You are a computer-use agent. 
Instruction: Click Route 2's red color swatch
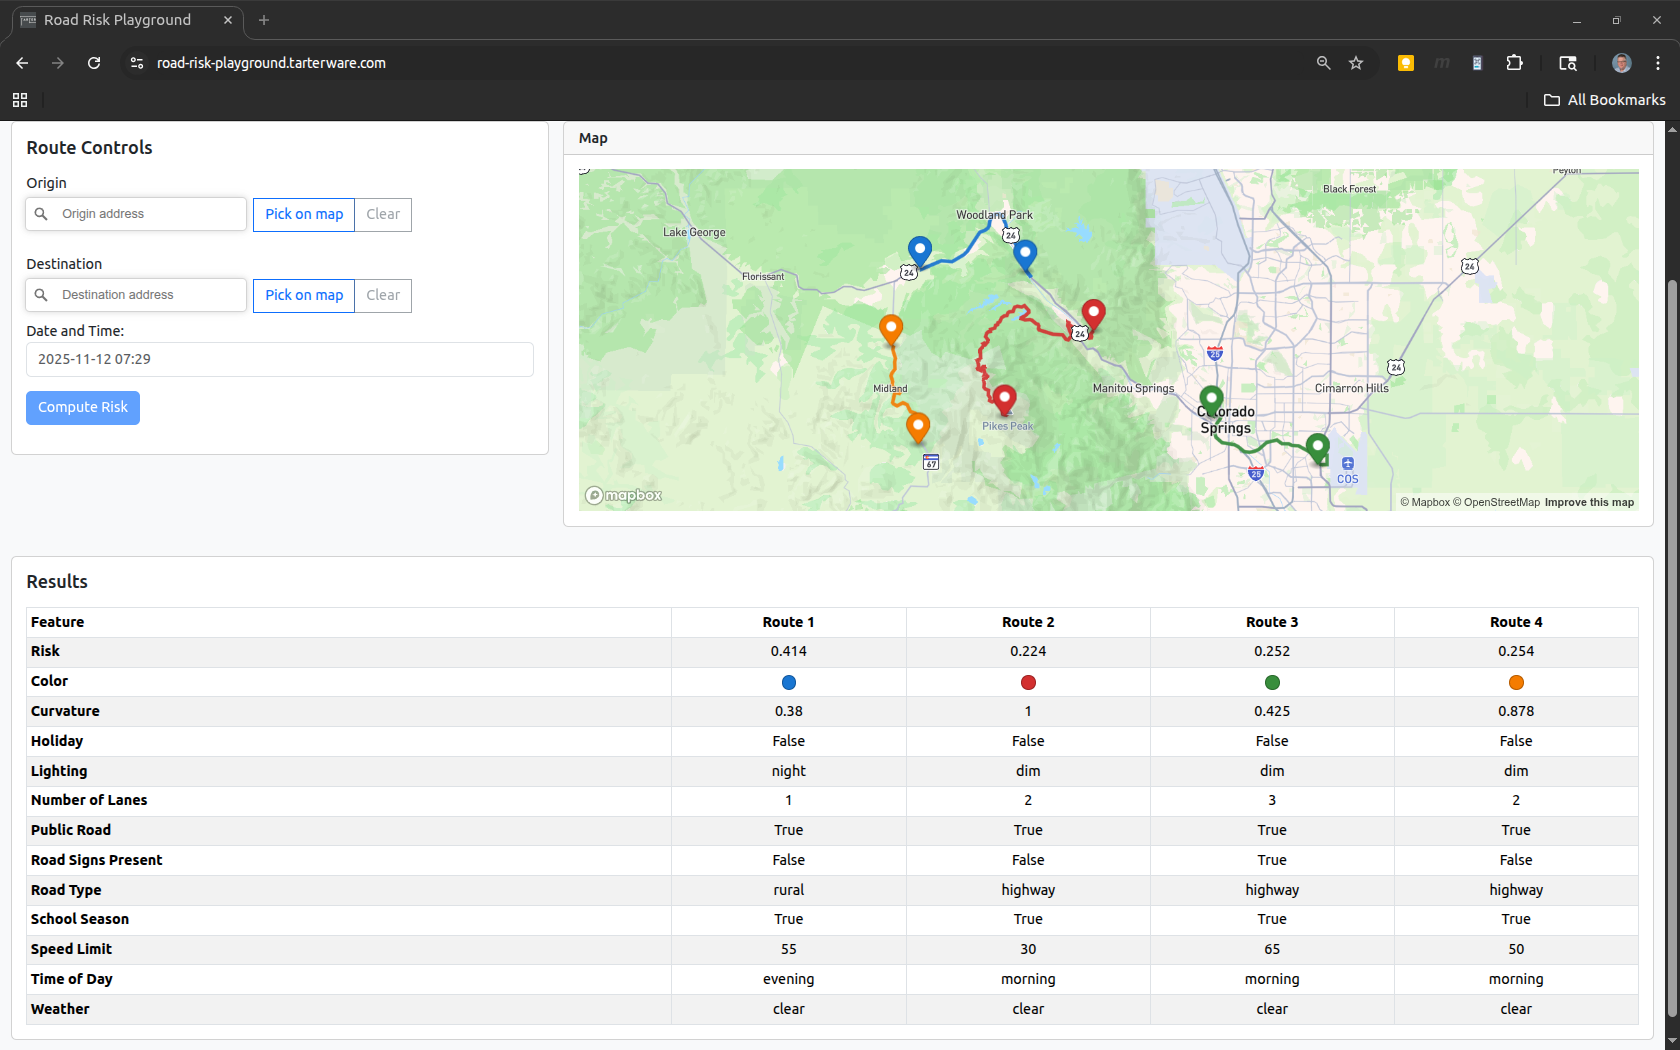click(x=1027, y=682)
